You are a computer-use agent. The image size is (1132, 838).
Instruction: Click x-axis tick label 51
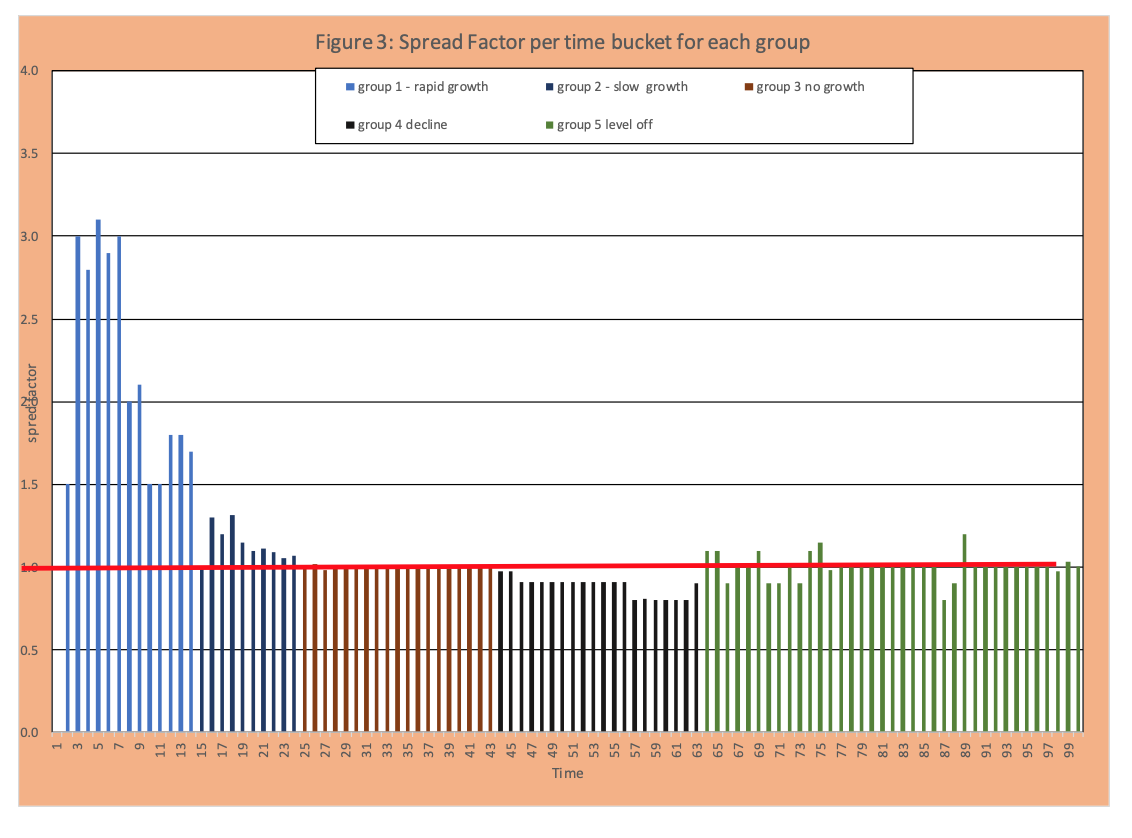pos(572,750)
